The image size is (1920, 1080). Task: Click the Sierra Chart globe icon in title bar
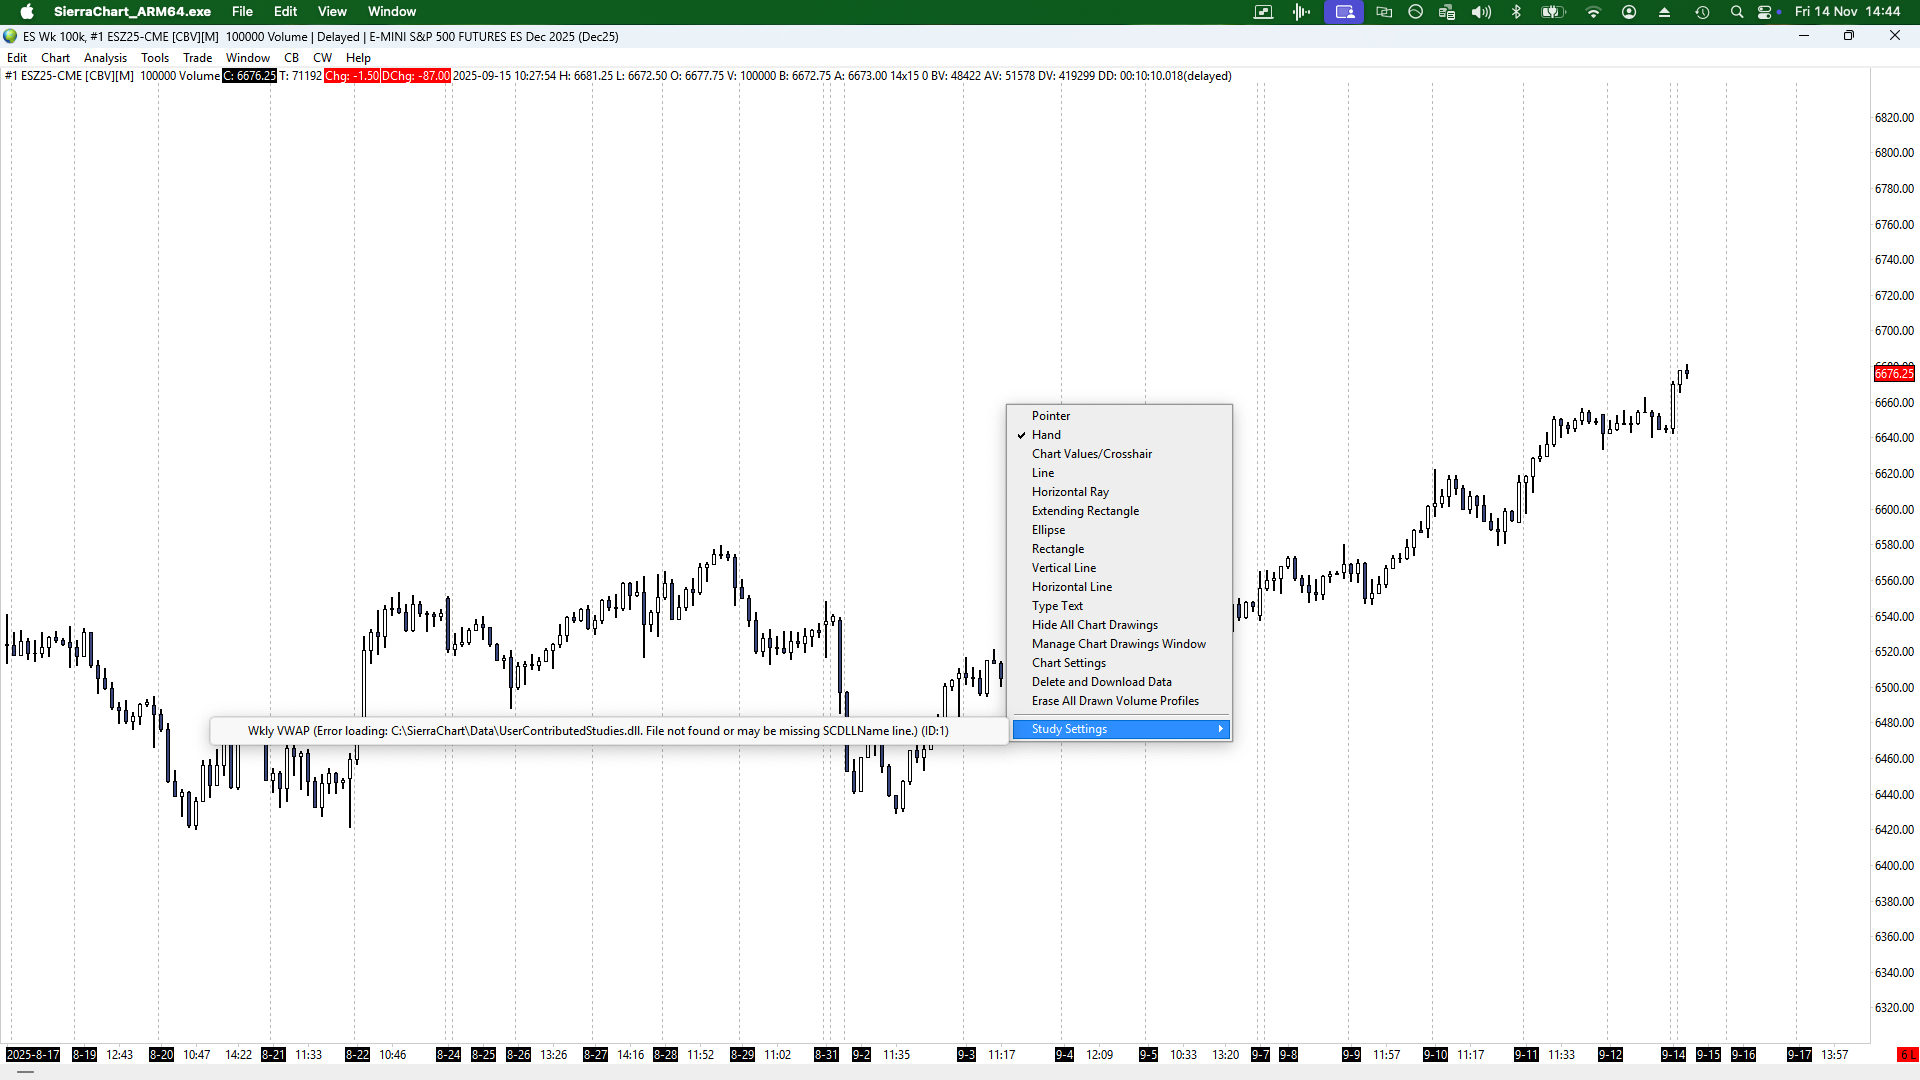(11, 36)
